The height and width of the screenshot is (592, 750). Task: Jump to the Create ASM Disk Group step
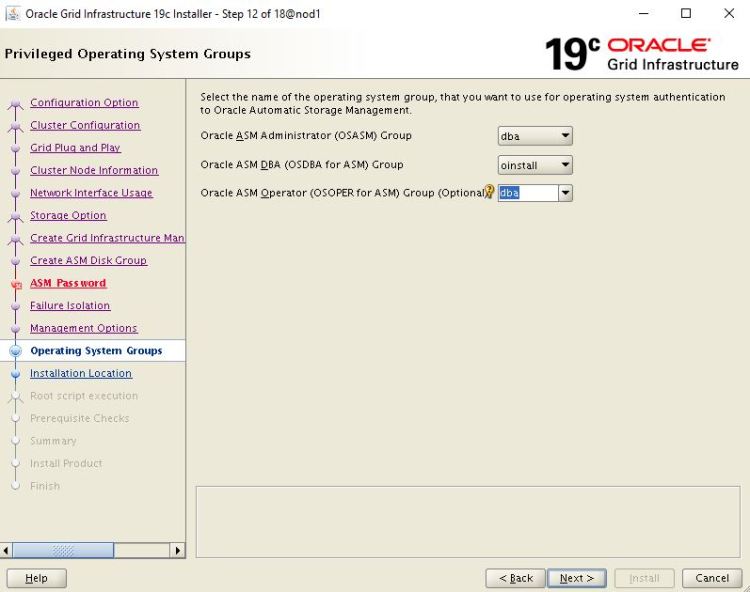tap(88, 261)
